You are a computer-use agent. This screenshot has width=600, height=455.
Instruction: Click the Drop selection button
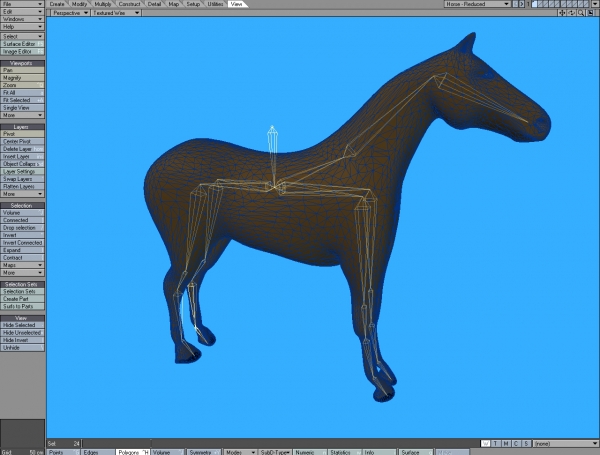pos(22,228)
